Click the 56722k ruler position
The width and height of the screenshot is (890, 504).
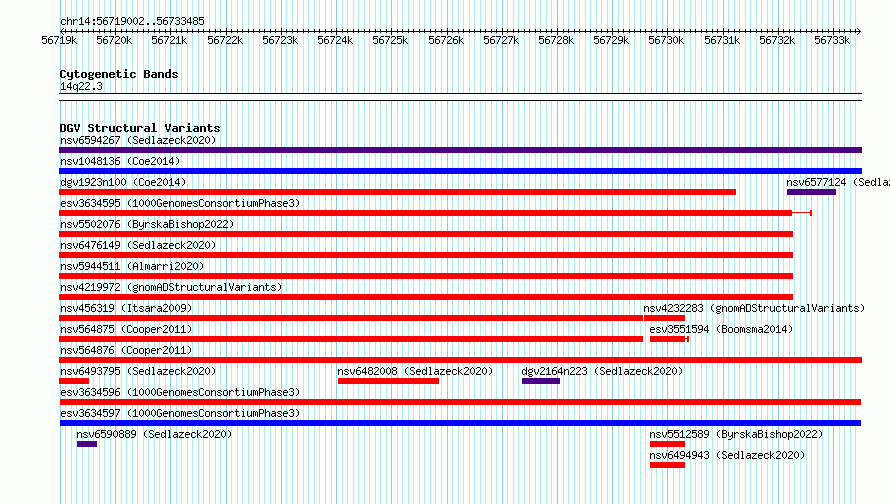(x=225, y=40)
